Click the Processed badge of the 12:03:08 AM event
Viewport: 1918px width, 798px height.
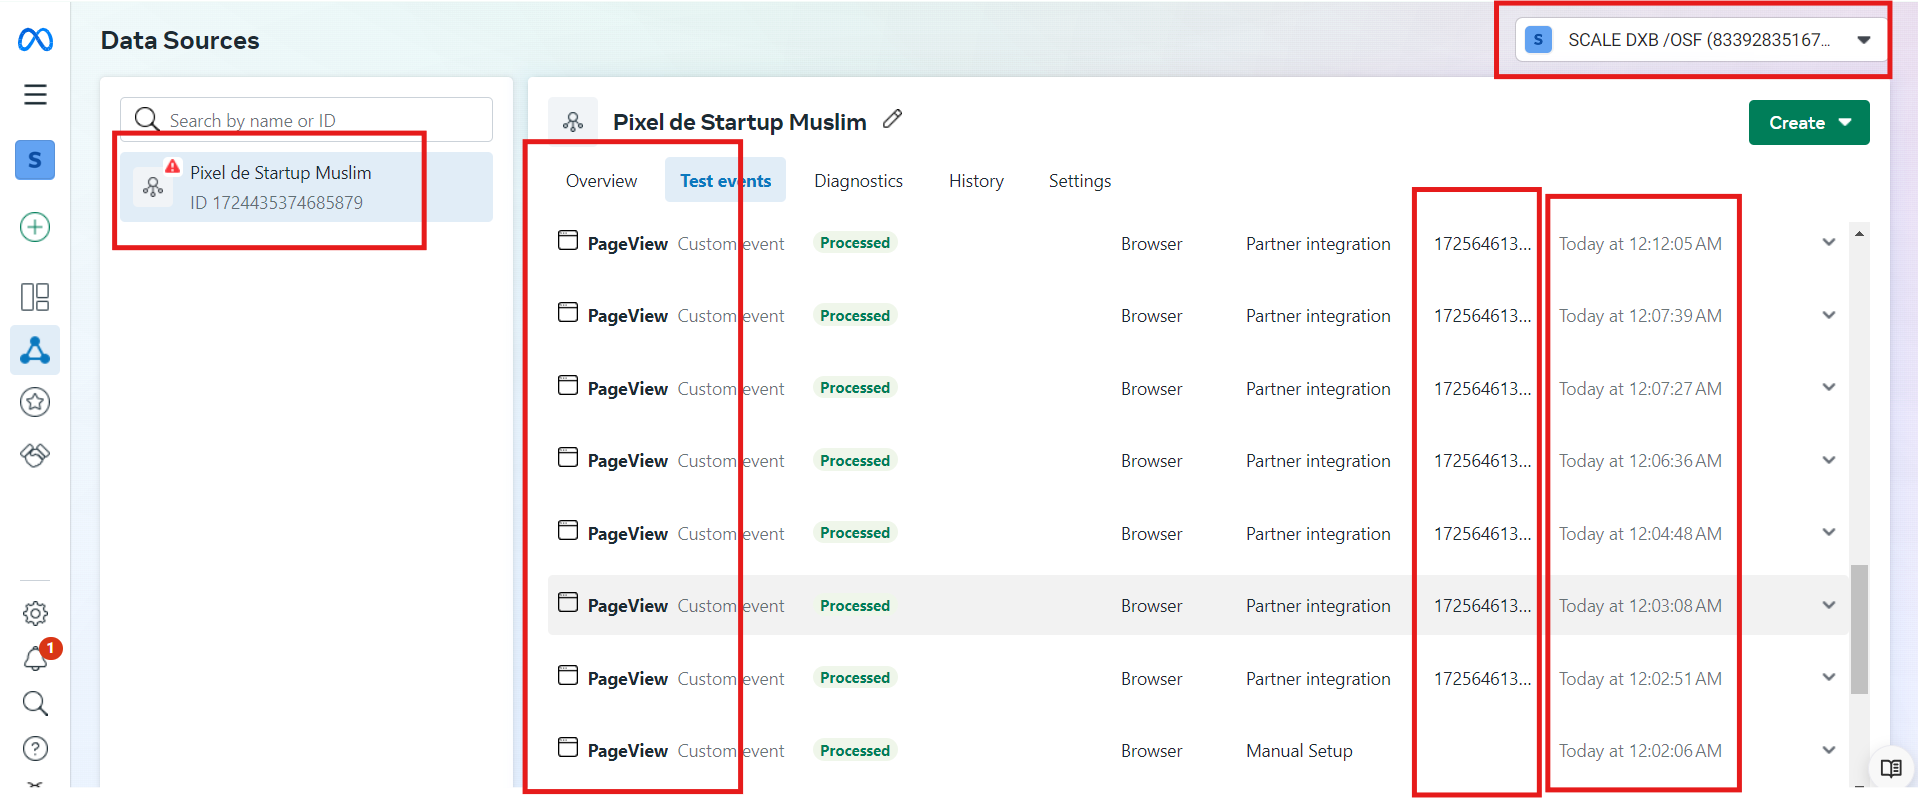coord(855,605)
